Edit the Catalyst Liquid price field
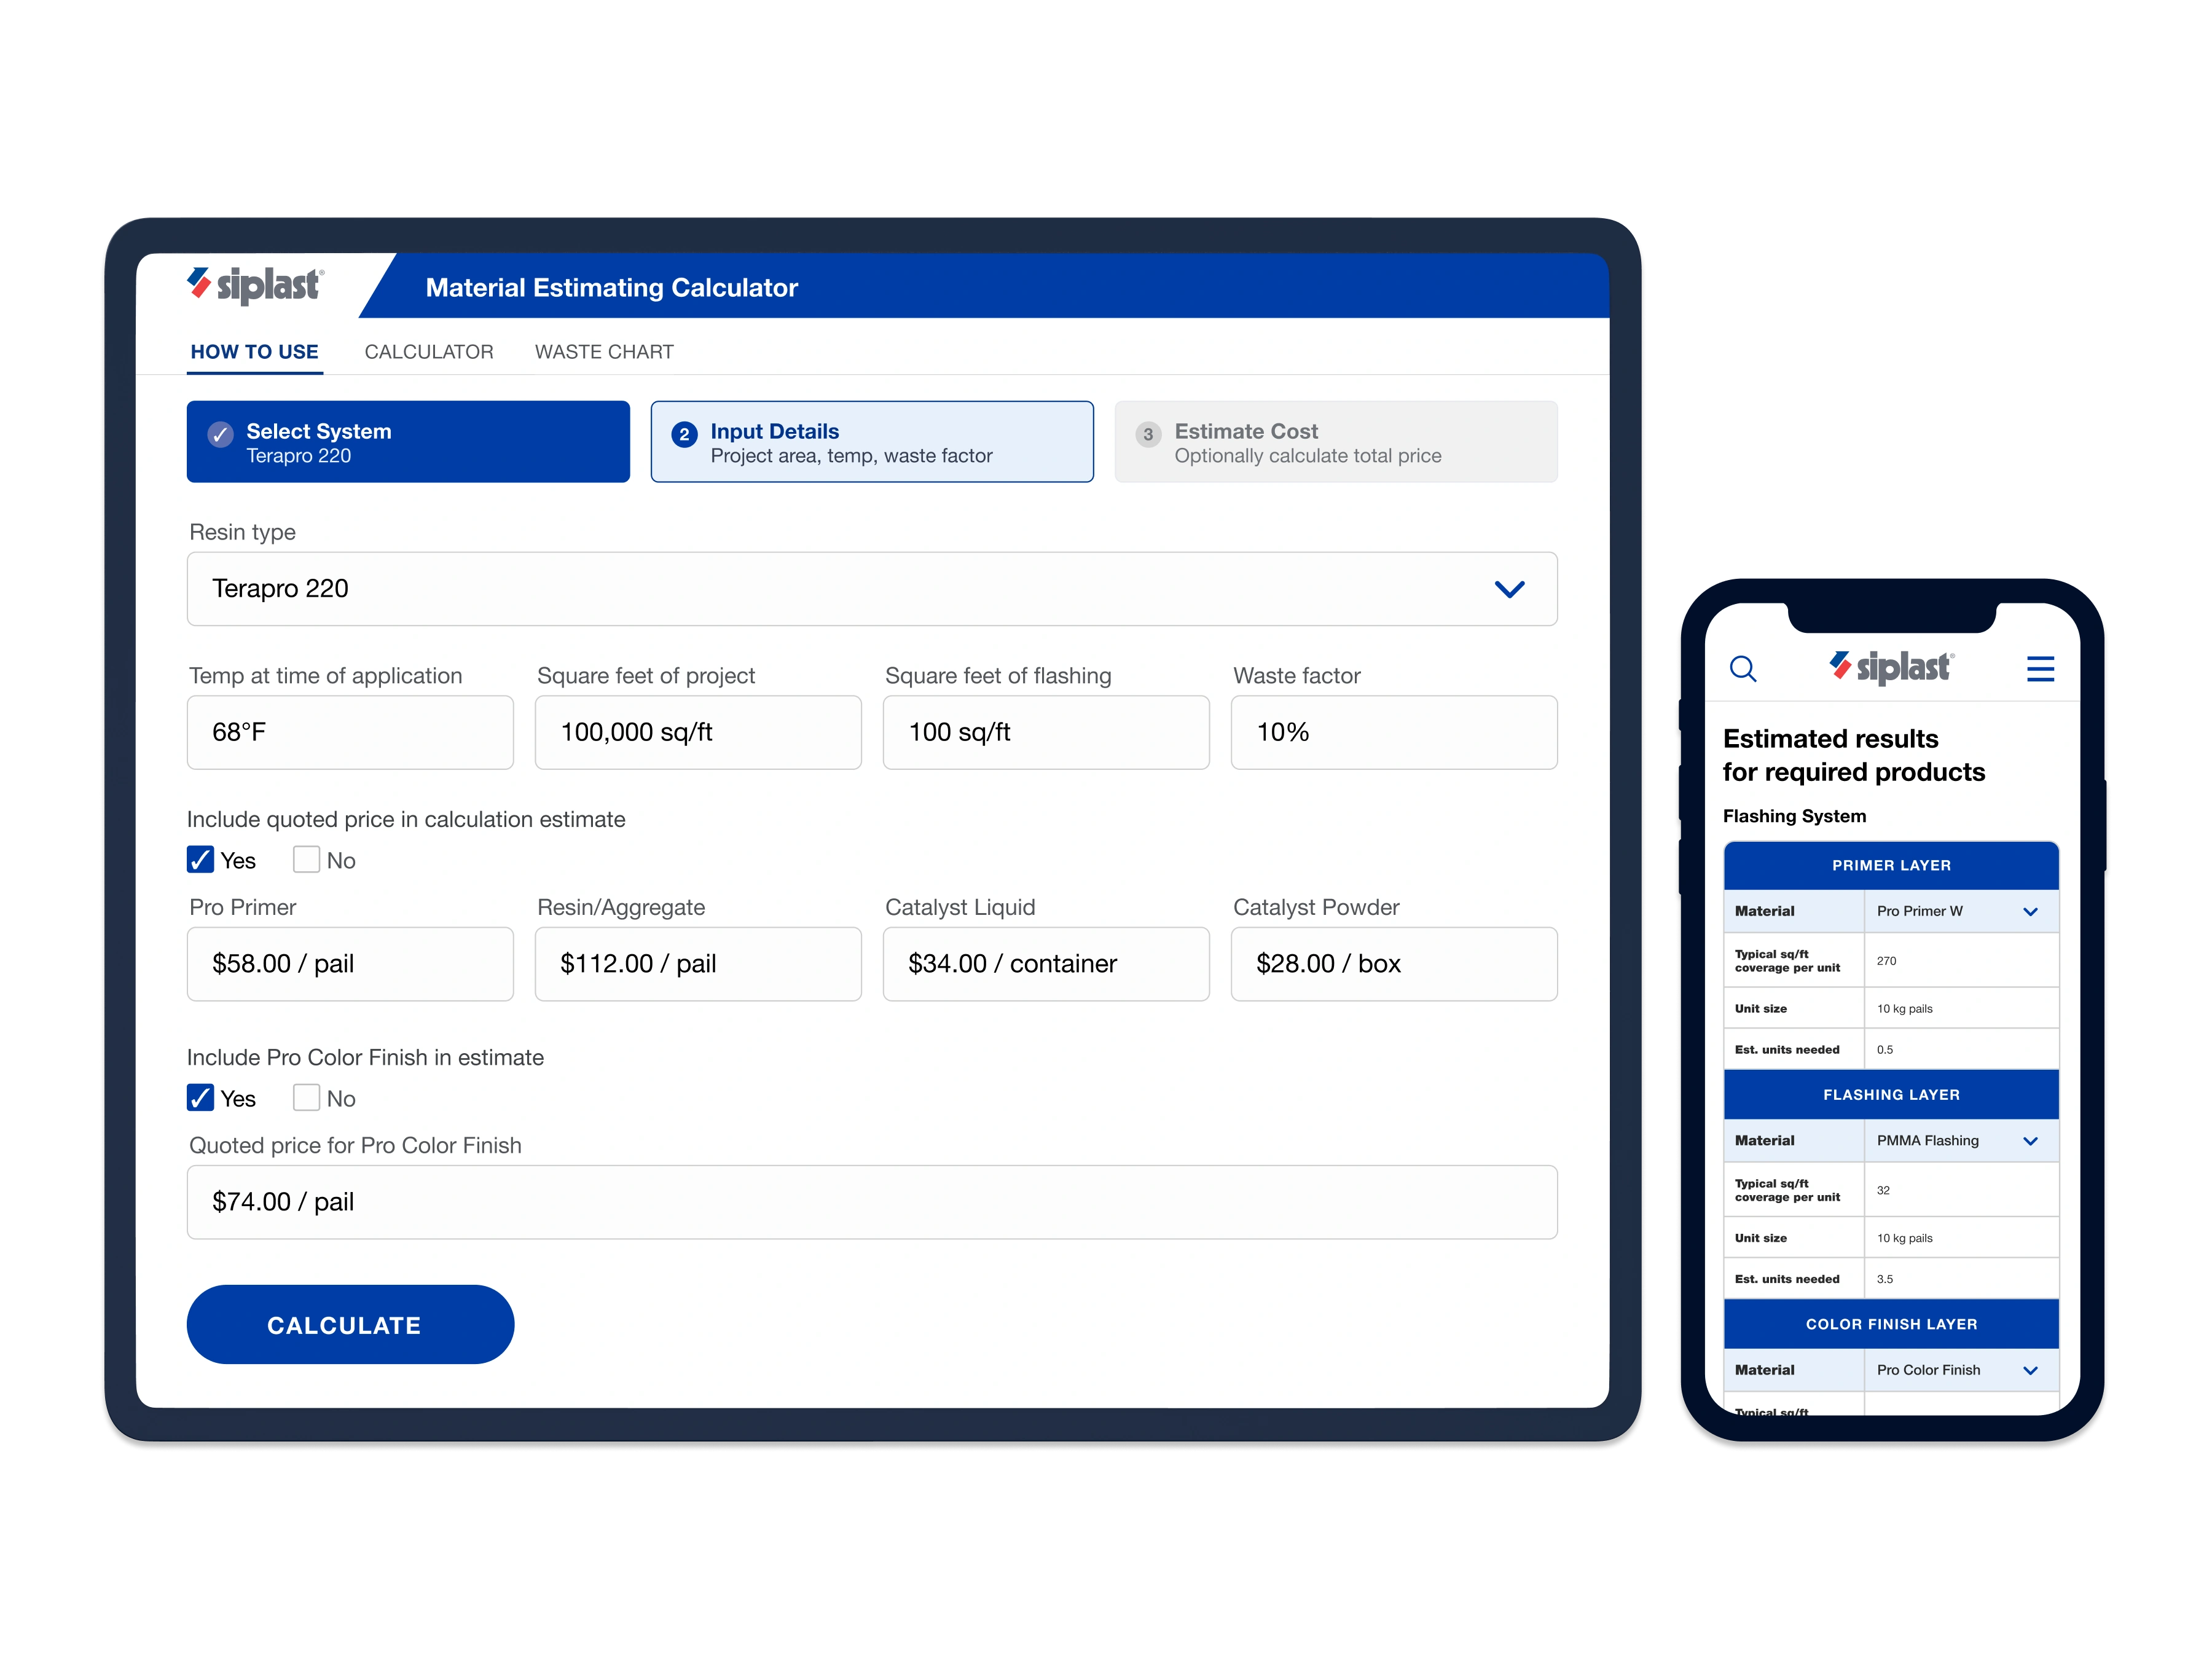This screenshot has height=1659, width=2212. (1046, 964)
